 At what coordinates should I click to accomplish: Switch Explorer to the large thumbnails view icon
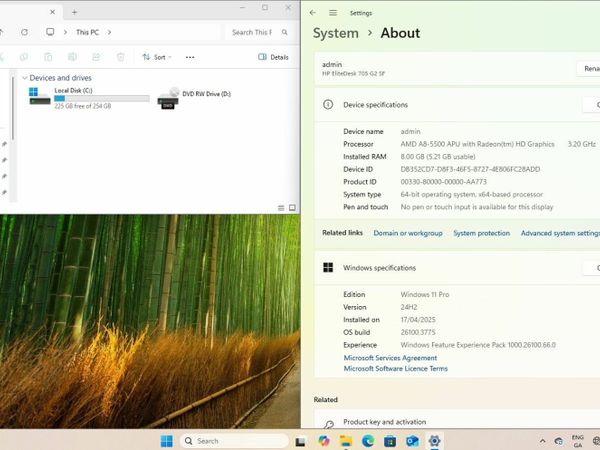coord(292,208)
